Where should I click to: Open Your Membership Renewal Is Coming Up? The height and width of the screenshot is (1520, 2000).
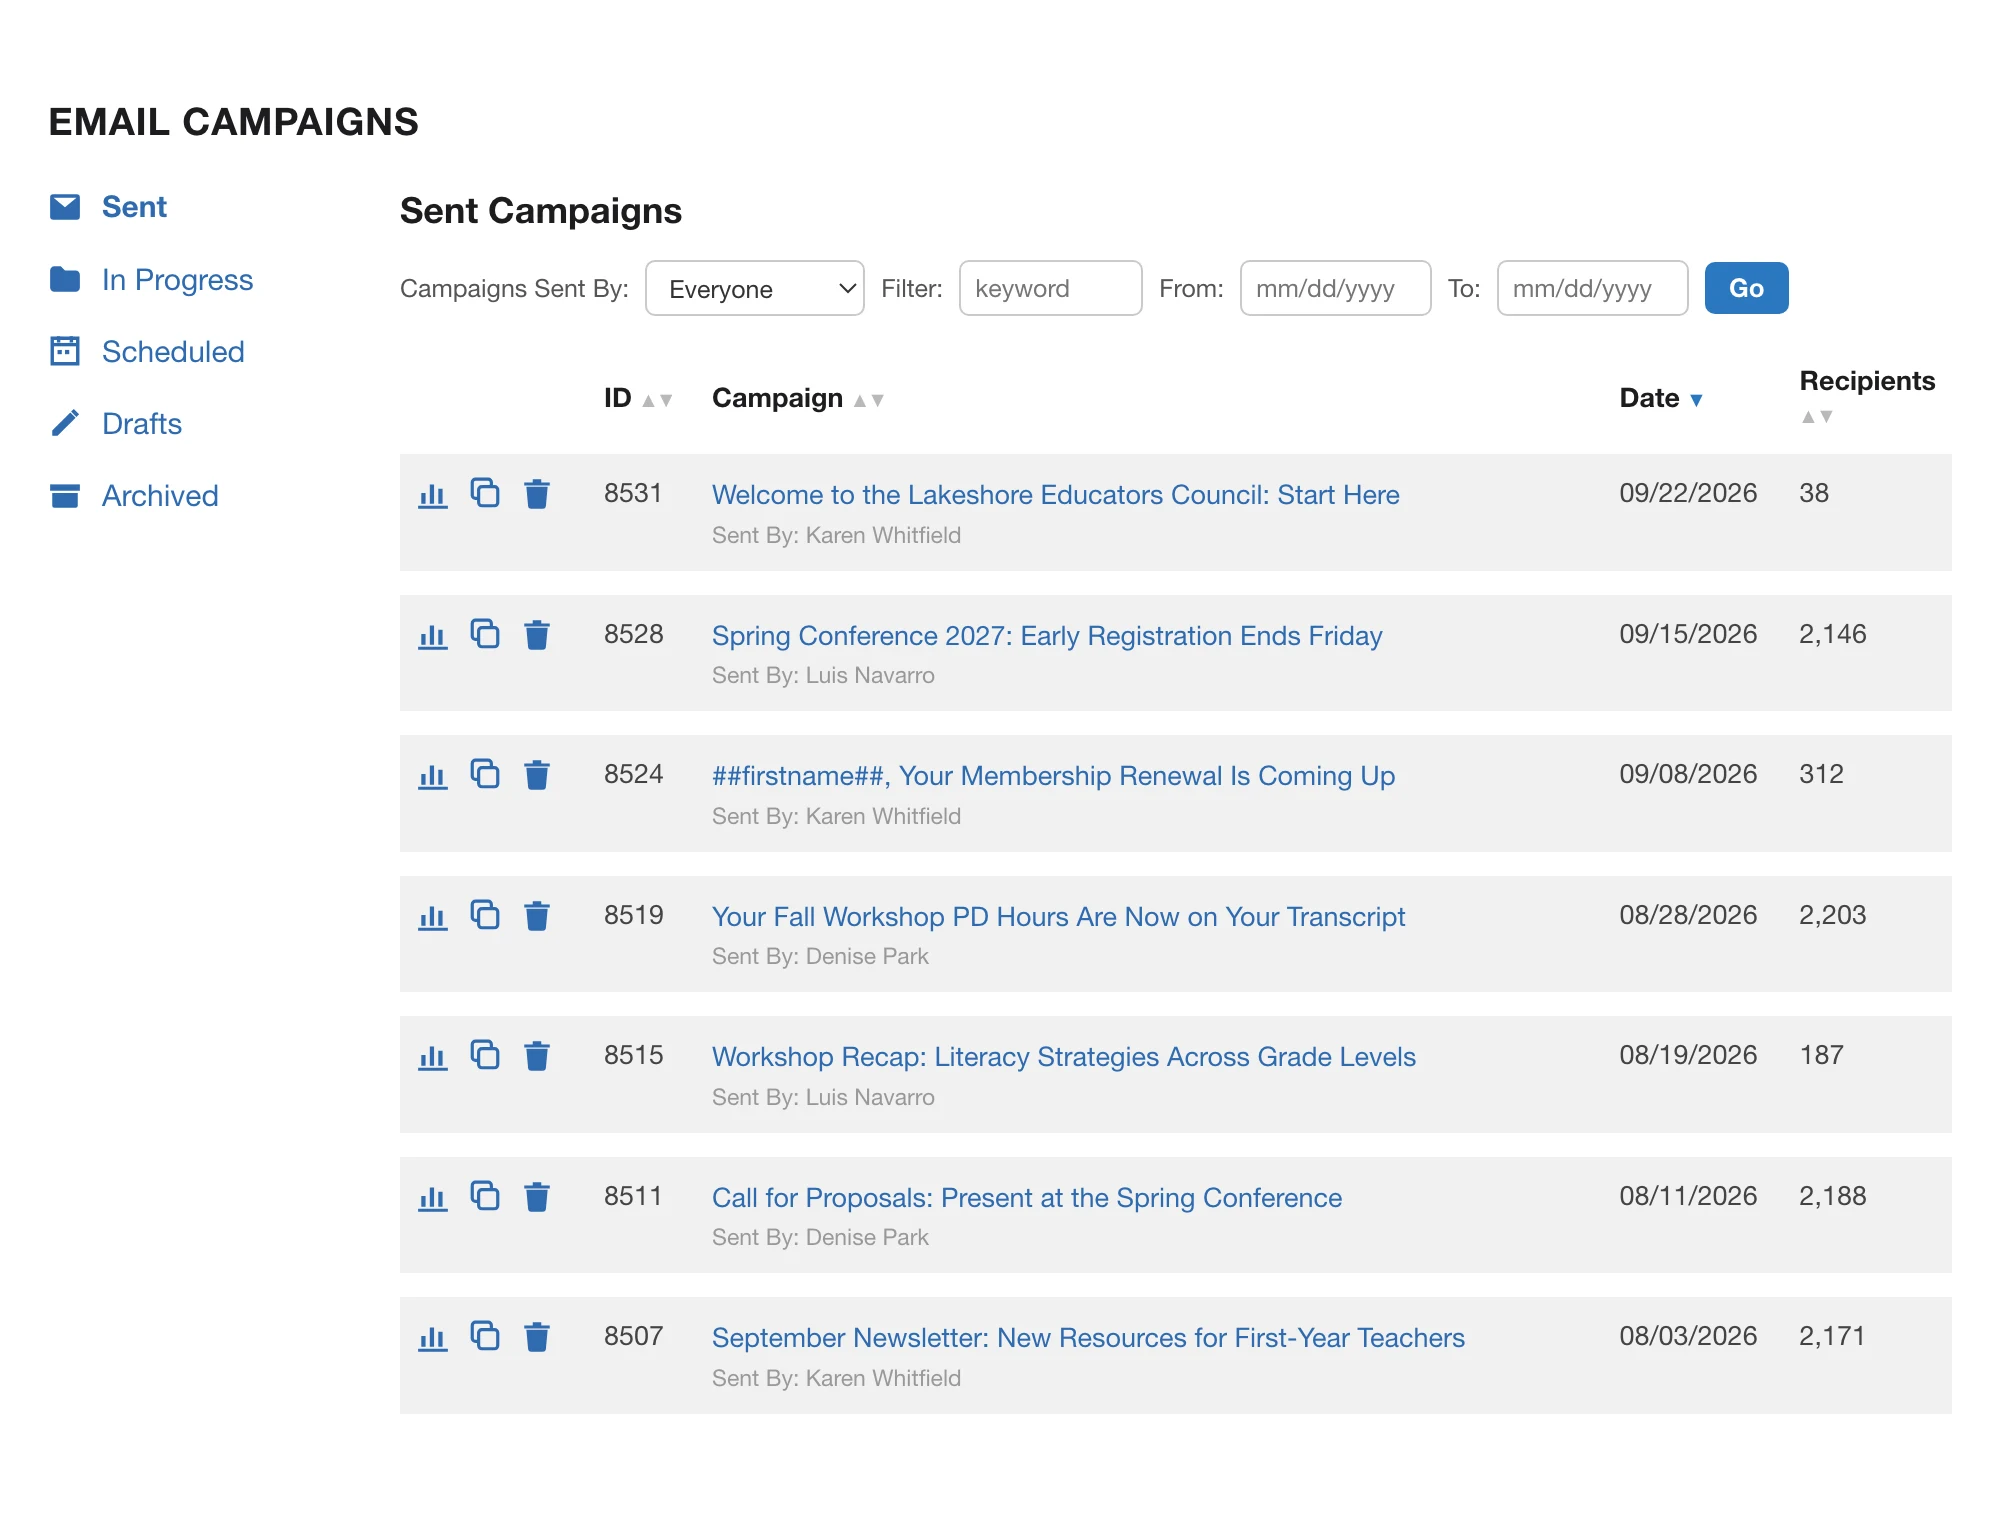click(1053, 776)
